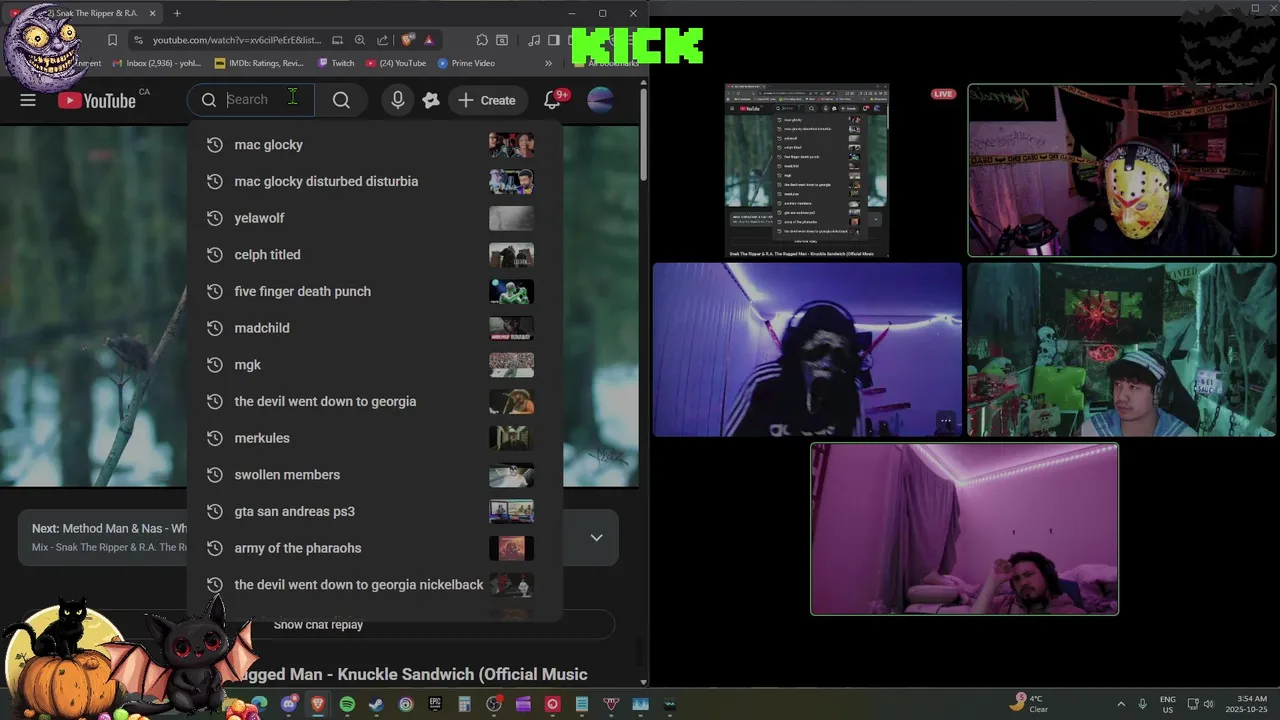Open Epic Games Launcher from the taskbar
The width and height of the screenshot is (1280, 720).
(x=435, y=704)
